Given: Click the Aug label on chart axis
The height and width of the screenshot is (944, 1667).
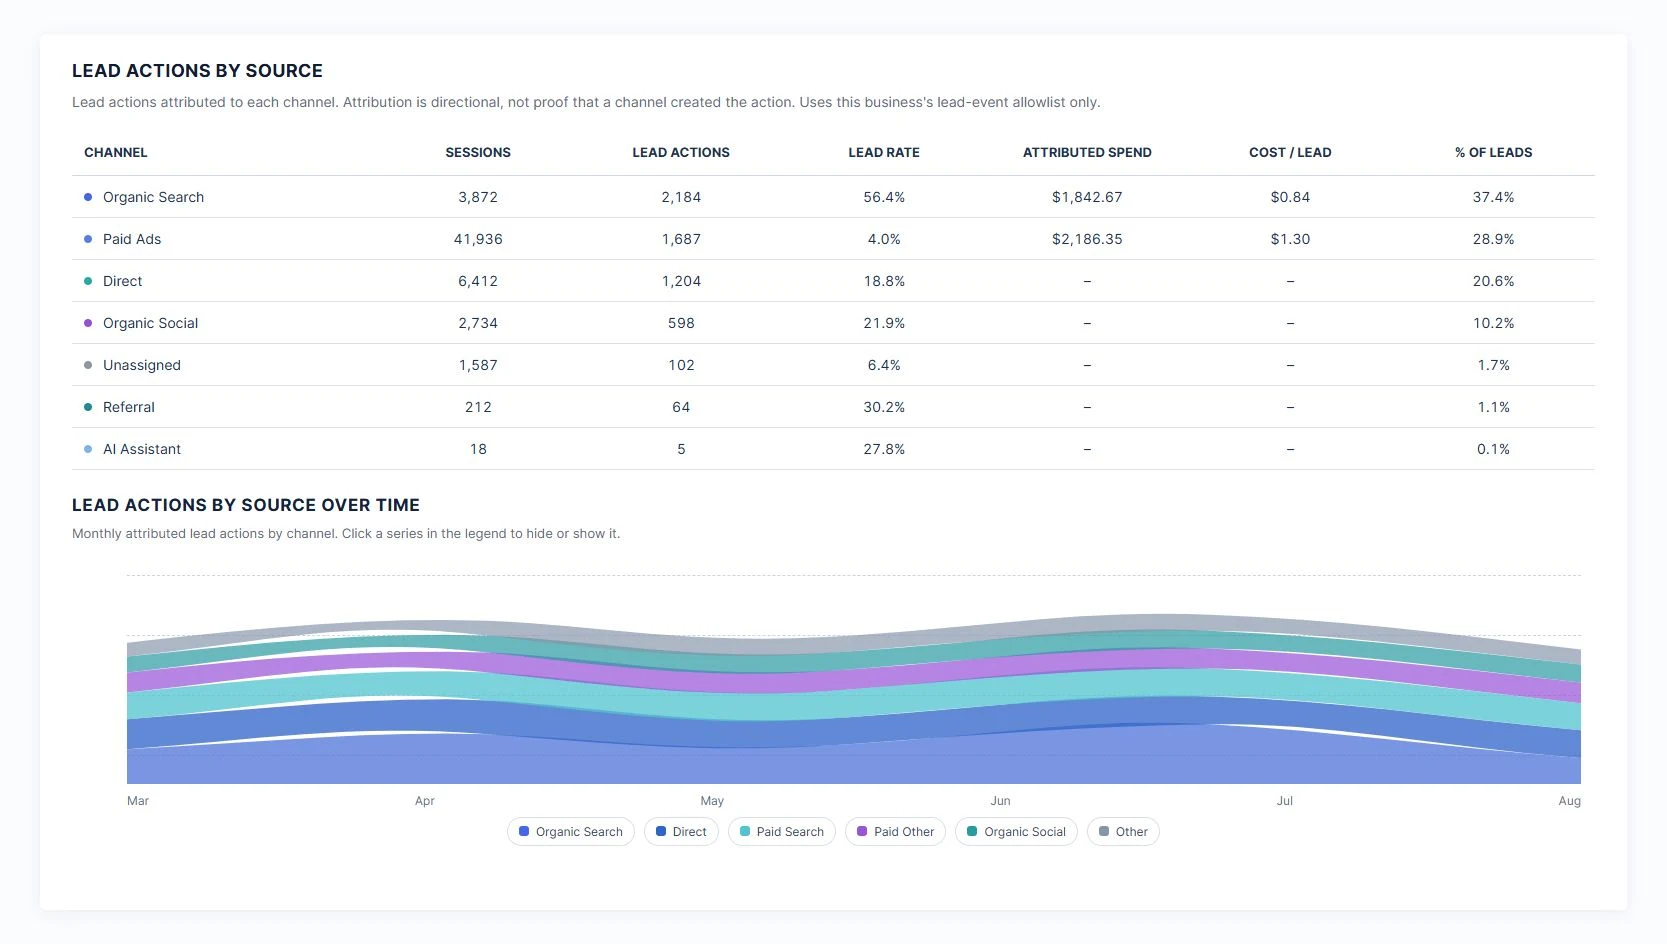Looking at the screenshot, I should pyautogui.click(x=1569, y=801).
